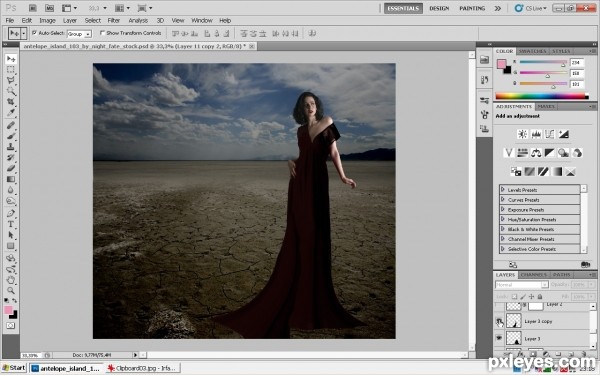Launch Bridge from the application bar

coord(33,8)
